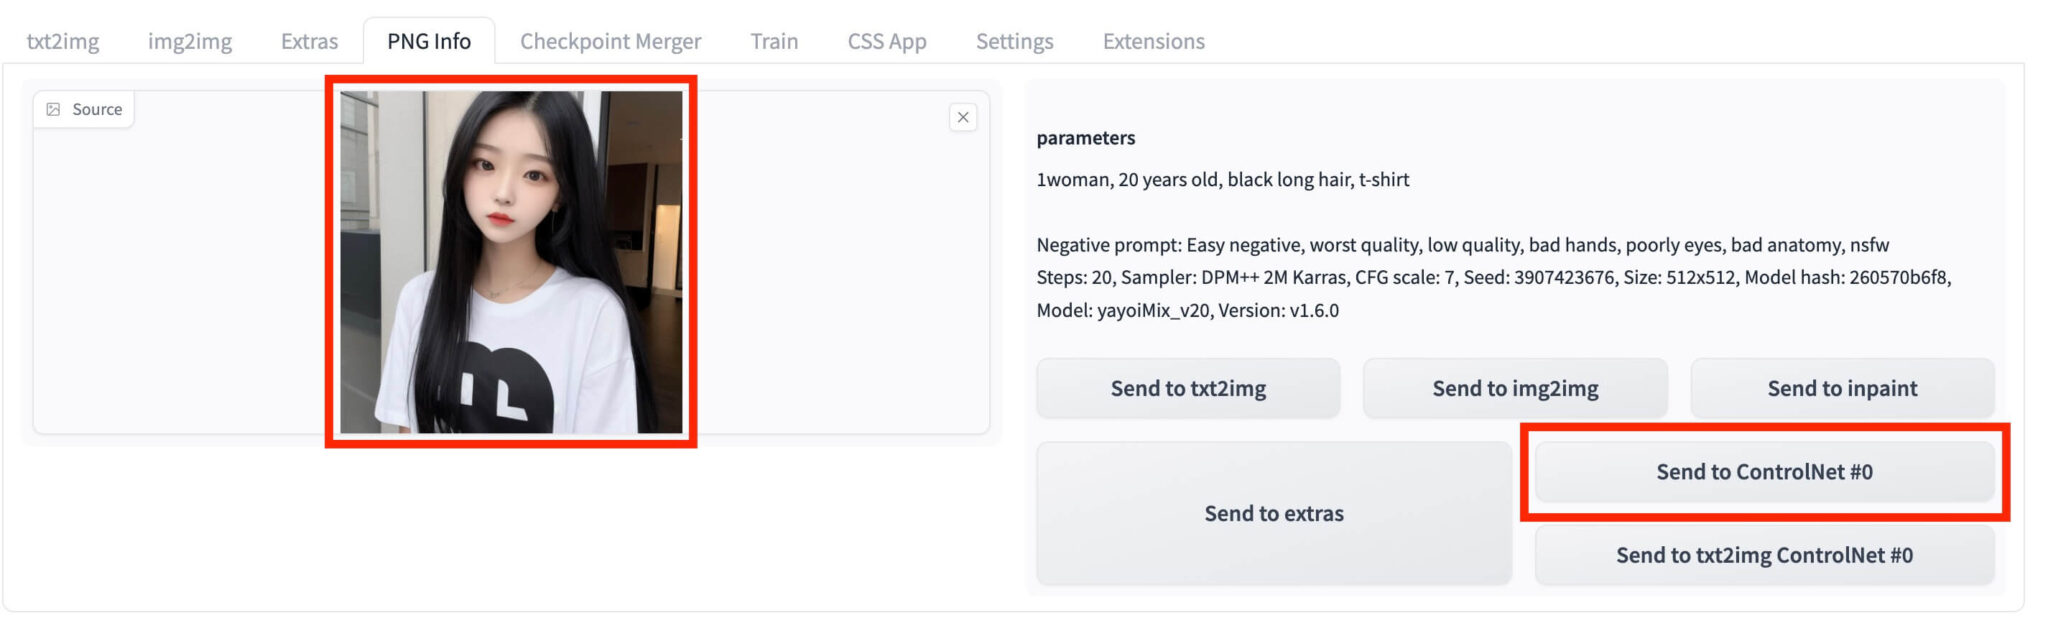Open the Extras tab
2048x626 pixels.
click(x=308, y=41)
